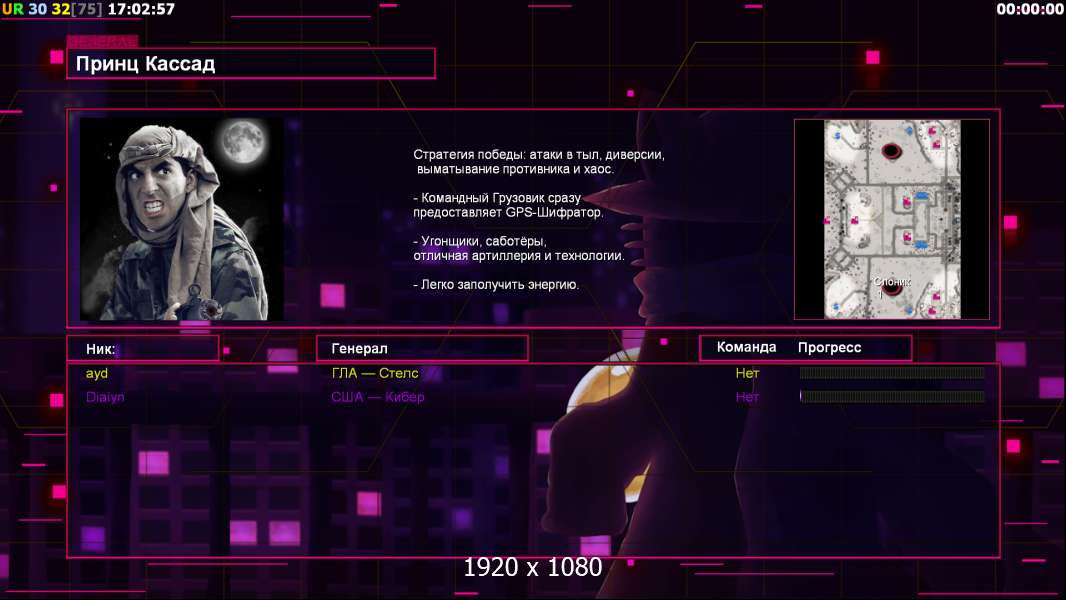Screen dimensions: 1066x600
Task: Select player name Dialyn
Action: (x=105, y=397)
